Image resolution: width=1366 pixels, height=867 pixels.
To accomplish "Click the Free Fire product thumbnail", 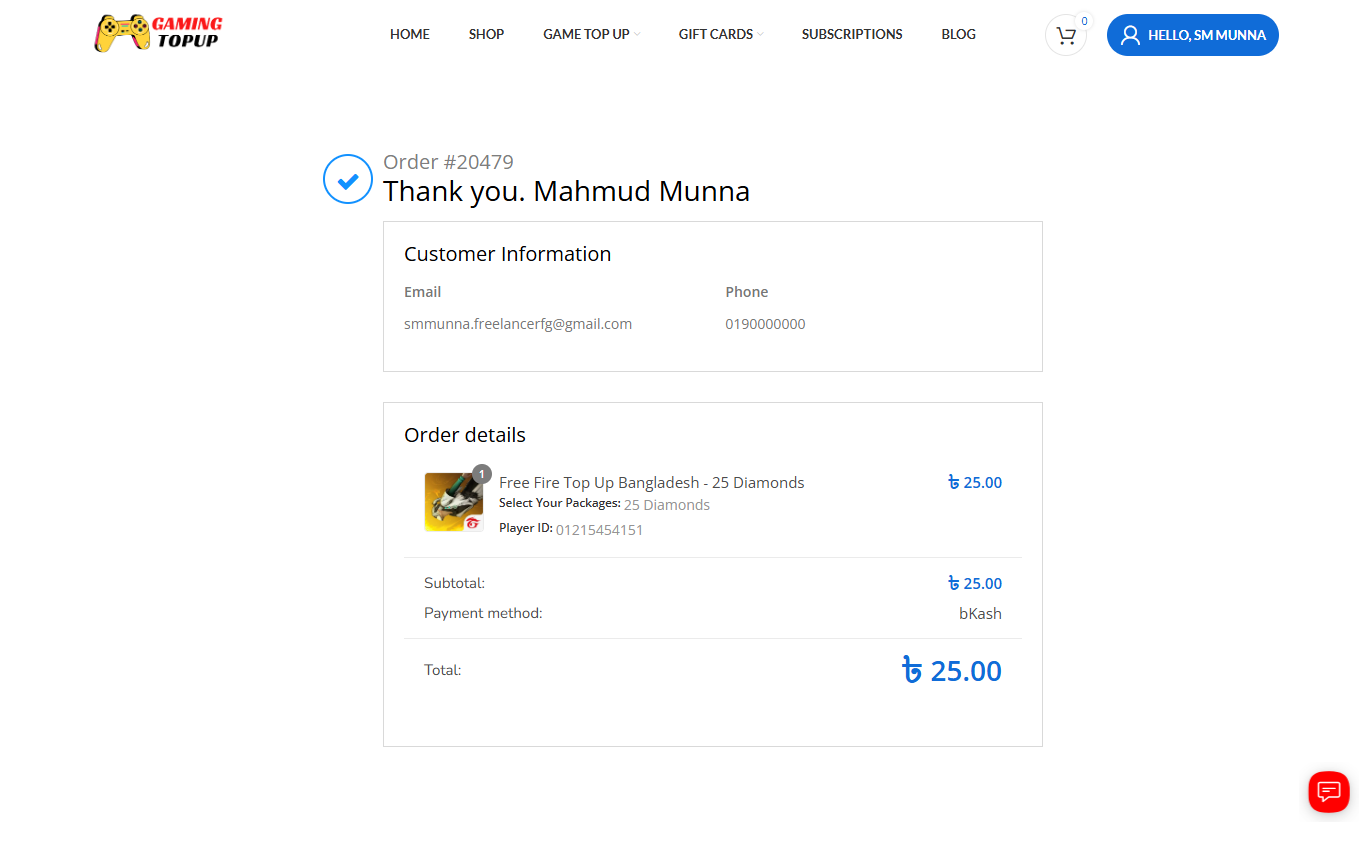I will pyautogui.click(x=454, y=502).
